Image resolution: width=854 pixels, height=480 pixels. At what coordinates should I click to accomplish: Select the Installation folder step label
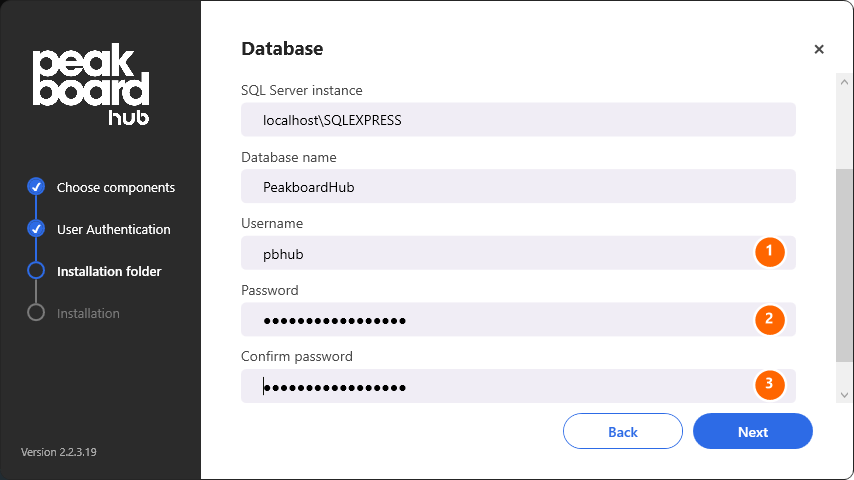109,271
